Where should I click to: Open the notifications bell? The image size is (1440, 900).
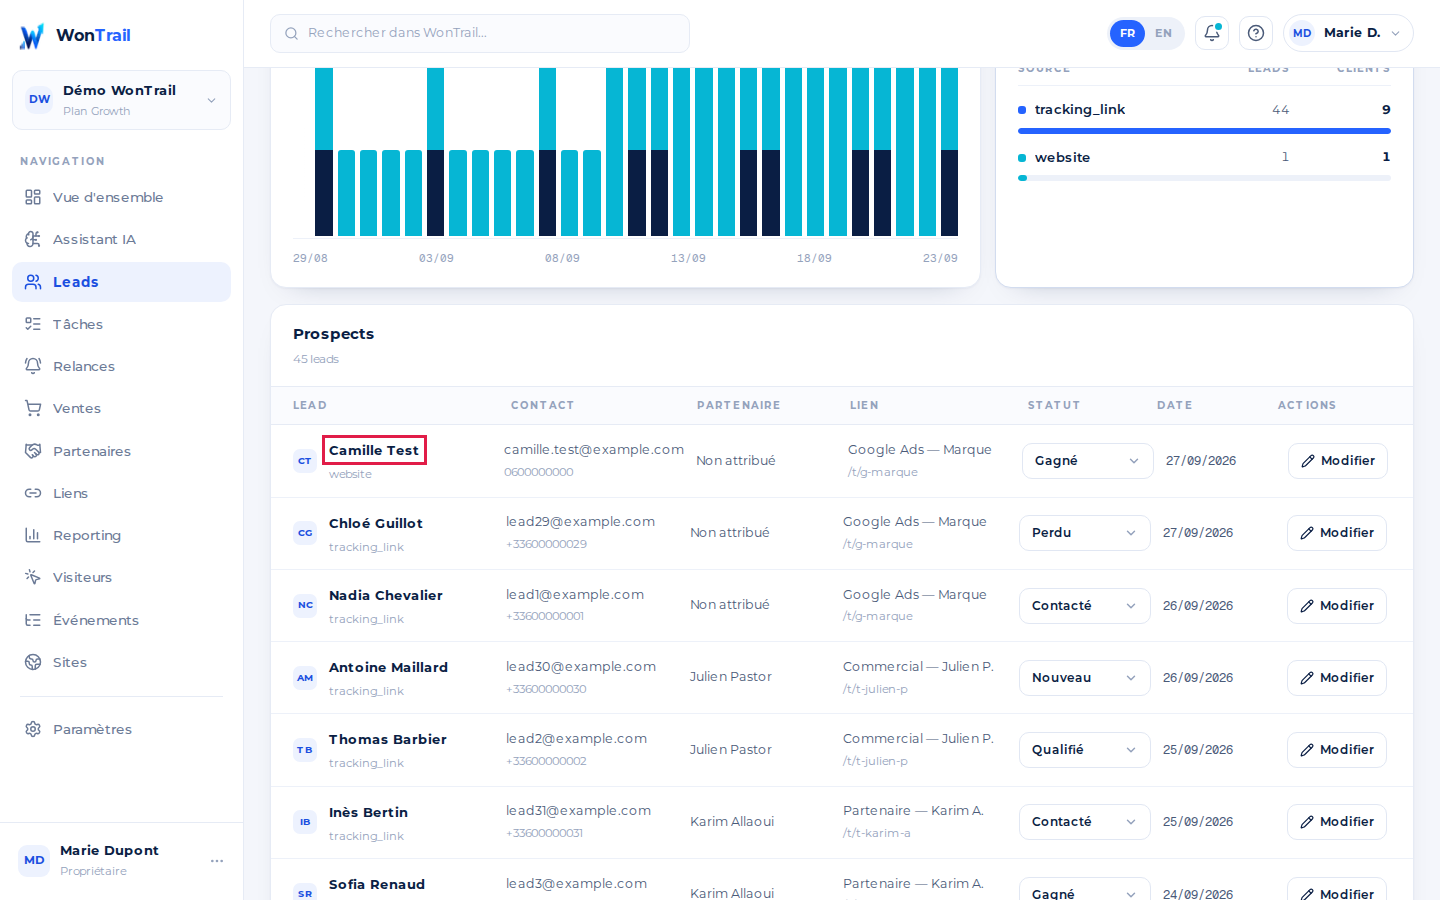[x=1212, y=33]
